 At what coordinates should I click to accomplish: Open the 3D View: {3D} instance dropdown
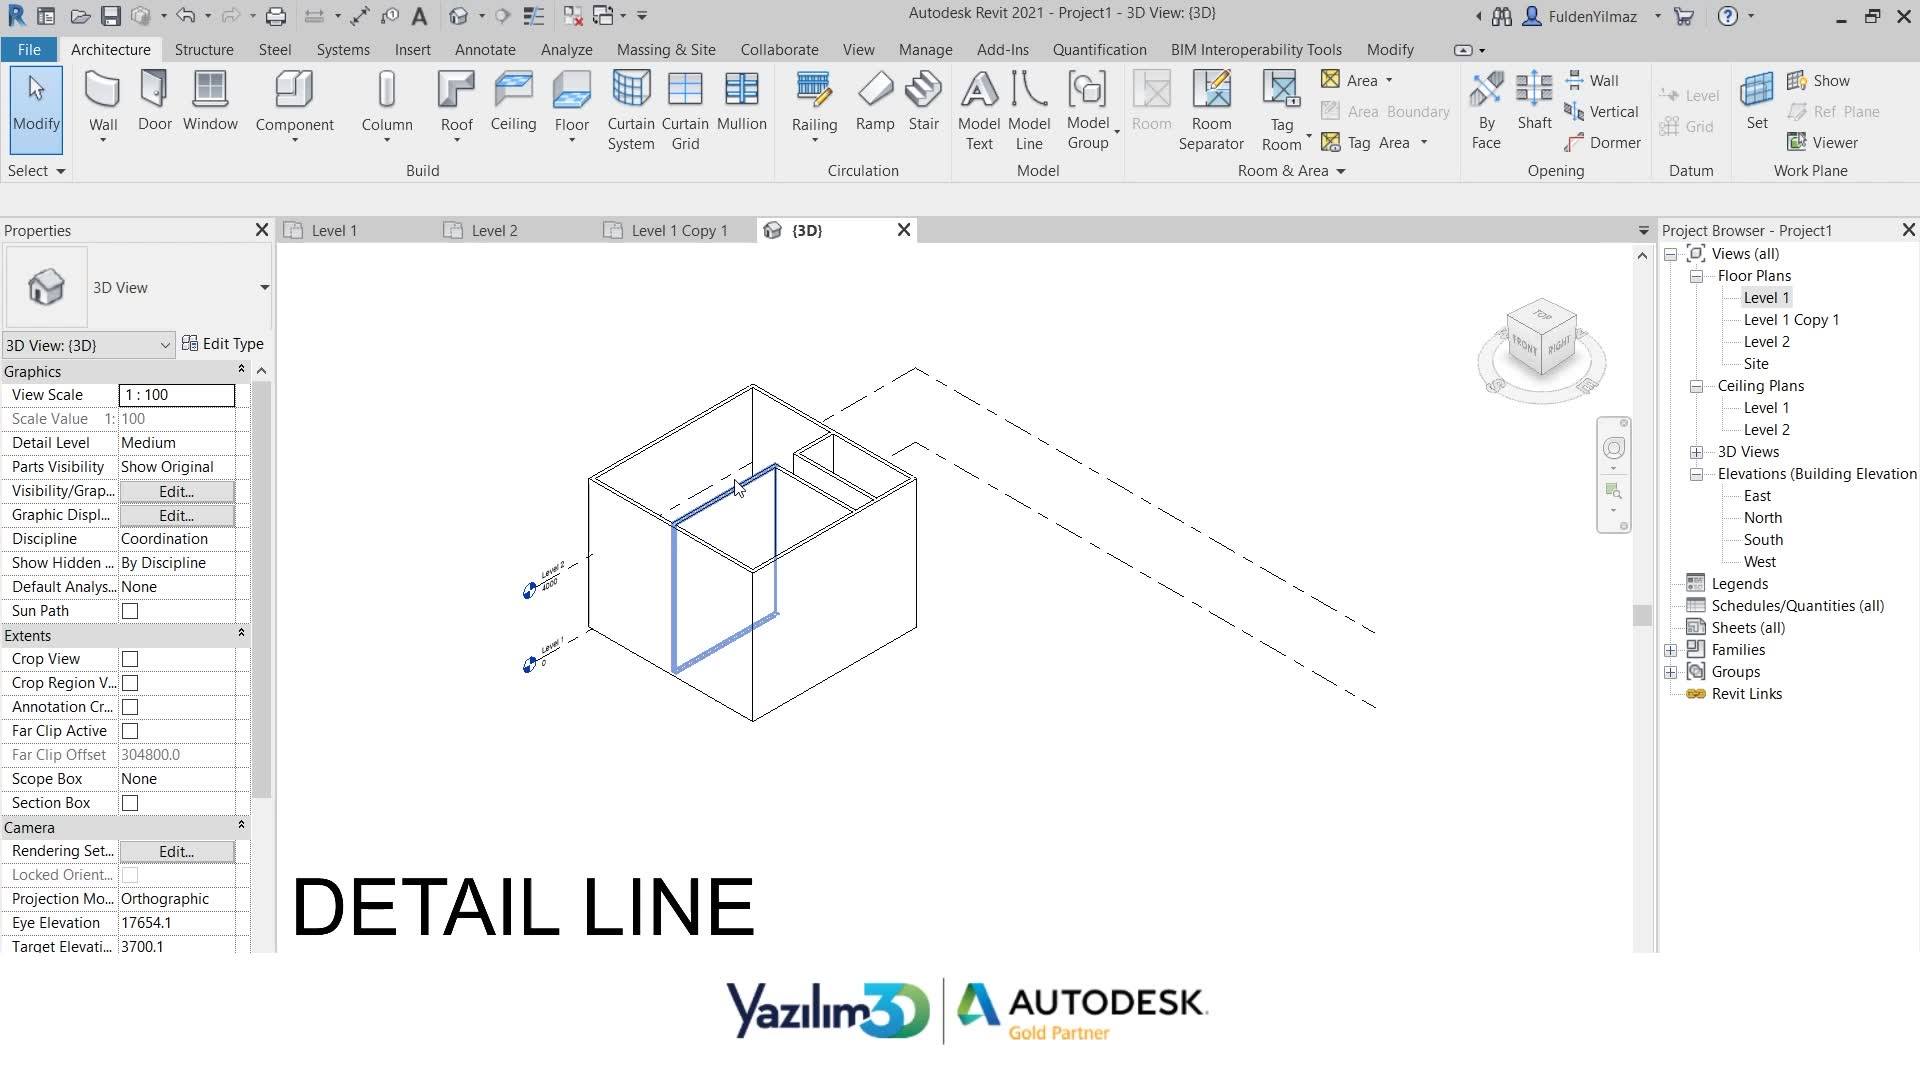[x=88, y=345]
